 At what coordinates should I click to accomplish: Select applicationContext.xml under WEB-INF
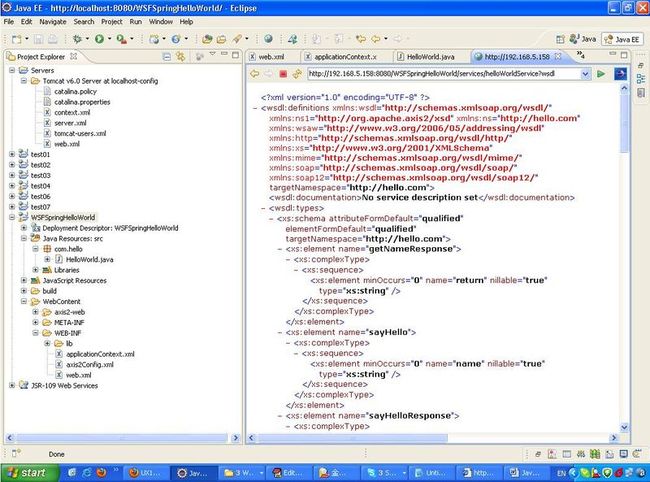tap(100, 354)
